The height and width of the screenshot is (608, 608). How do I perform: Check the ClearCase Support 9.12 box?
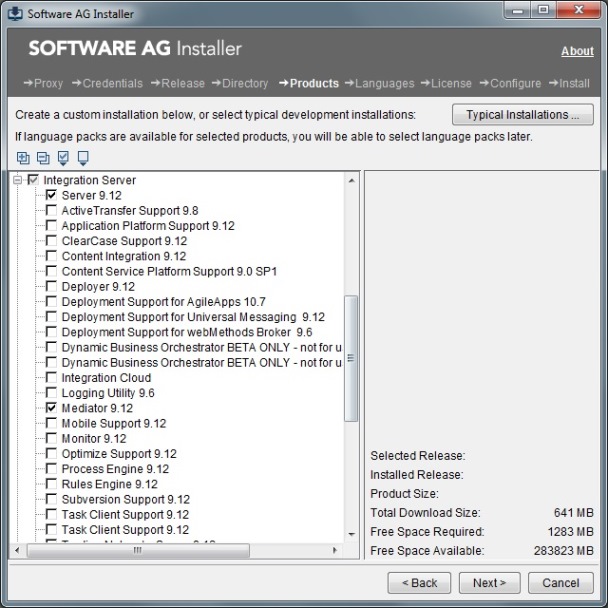[x=51, y=240]
